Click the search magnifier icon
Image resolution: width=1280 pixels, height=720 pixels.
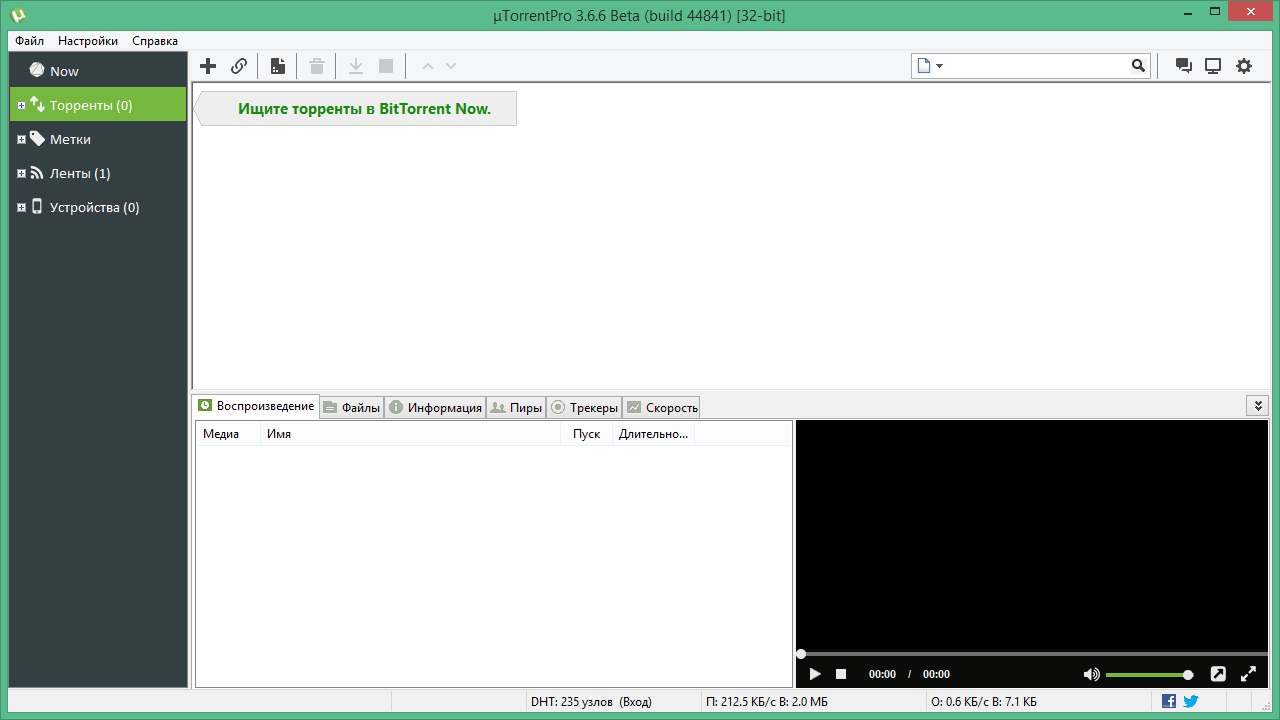1139,65
